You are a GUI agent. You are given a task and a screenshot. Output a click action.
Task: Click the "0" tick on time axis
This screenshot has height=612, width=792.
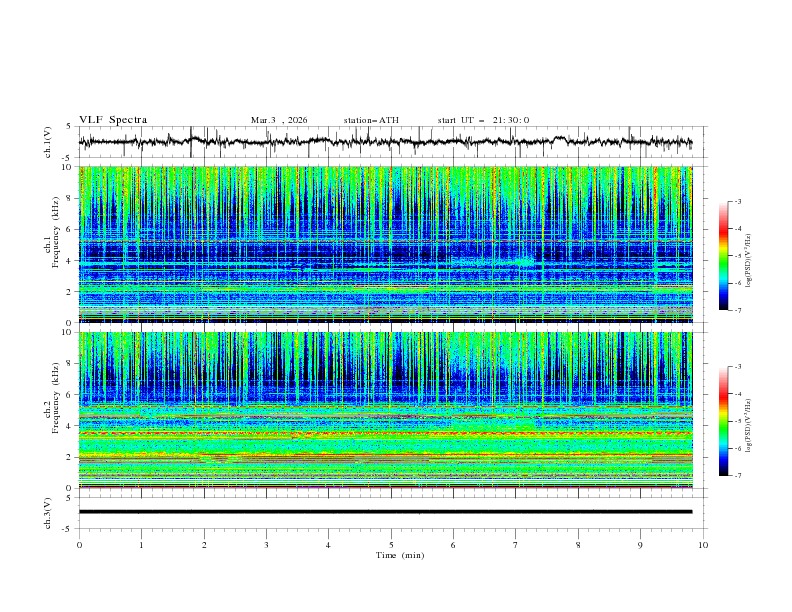click(79, 545)
